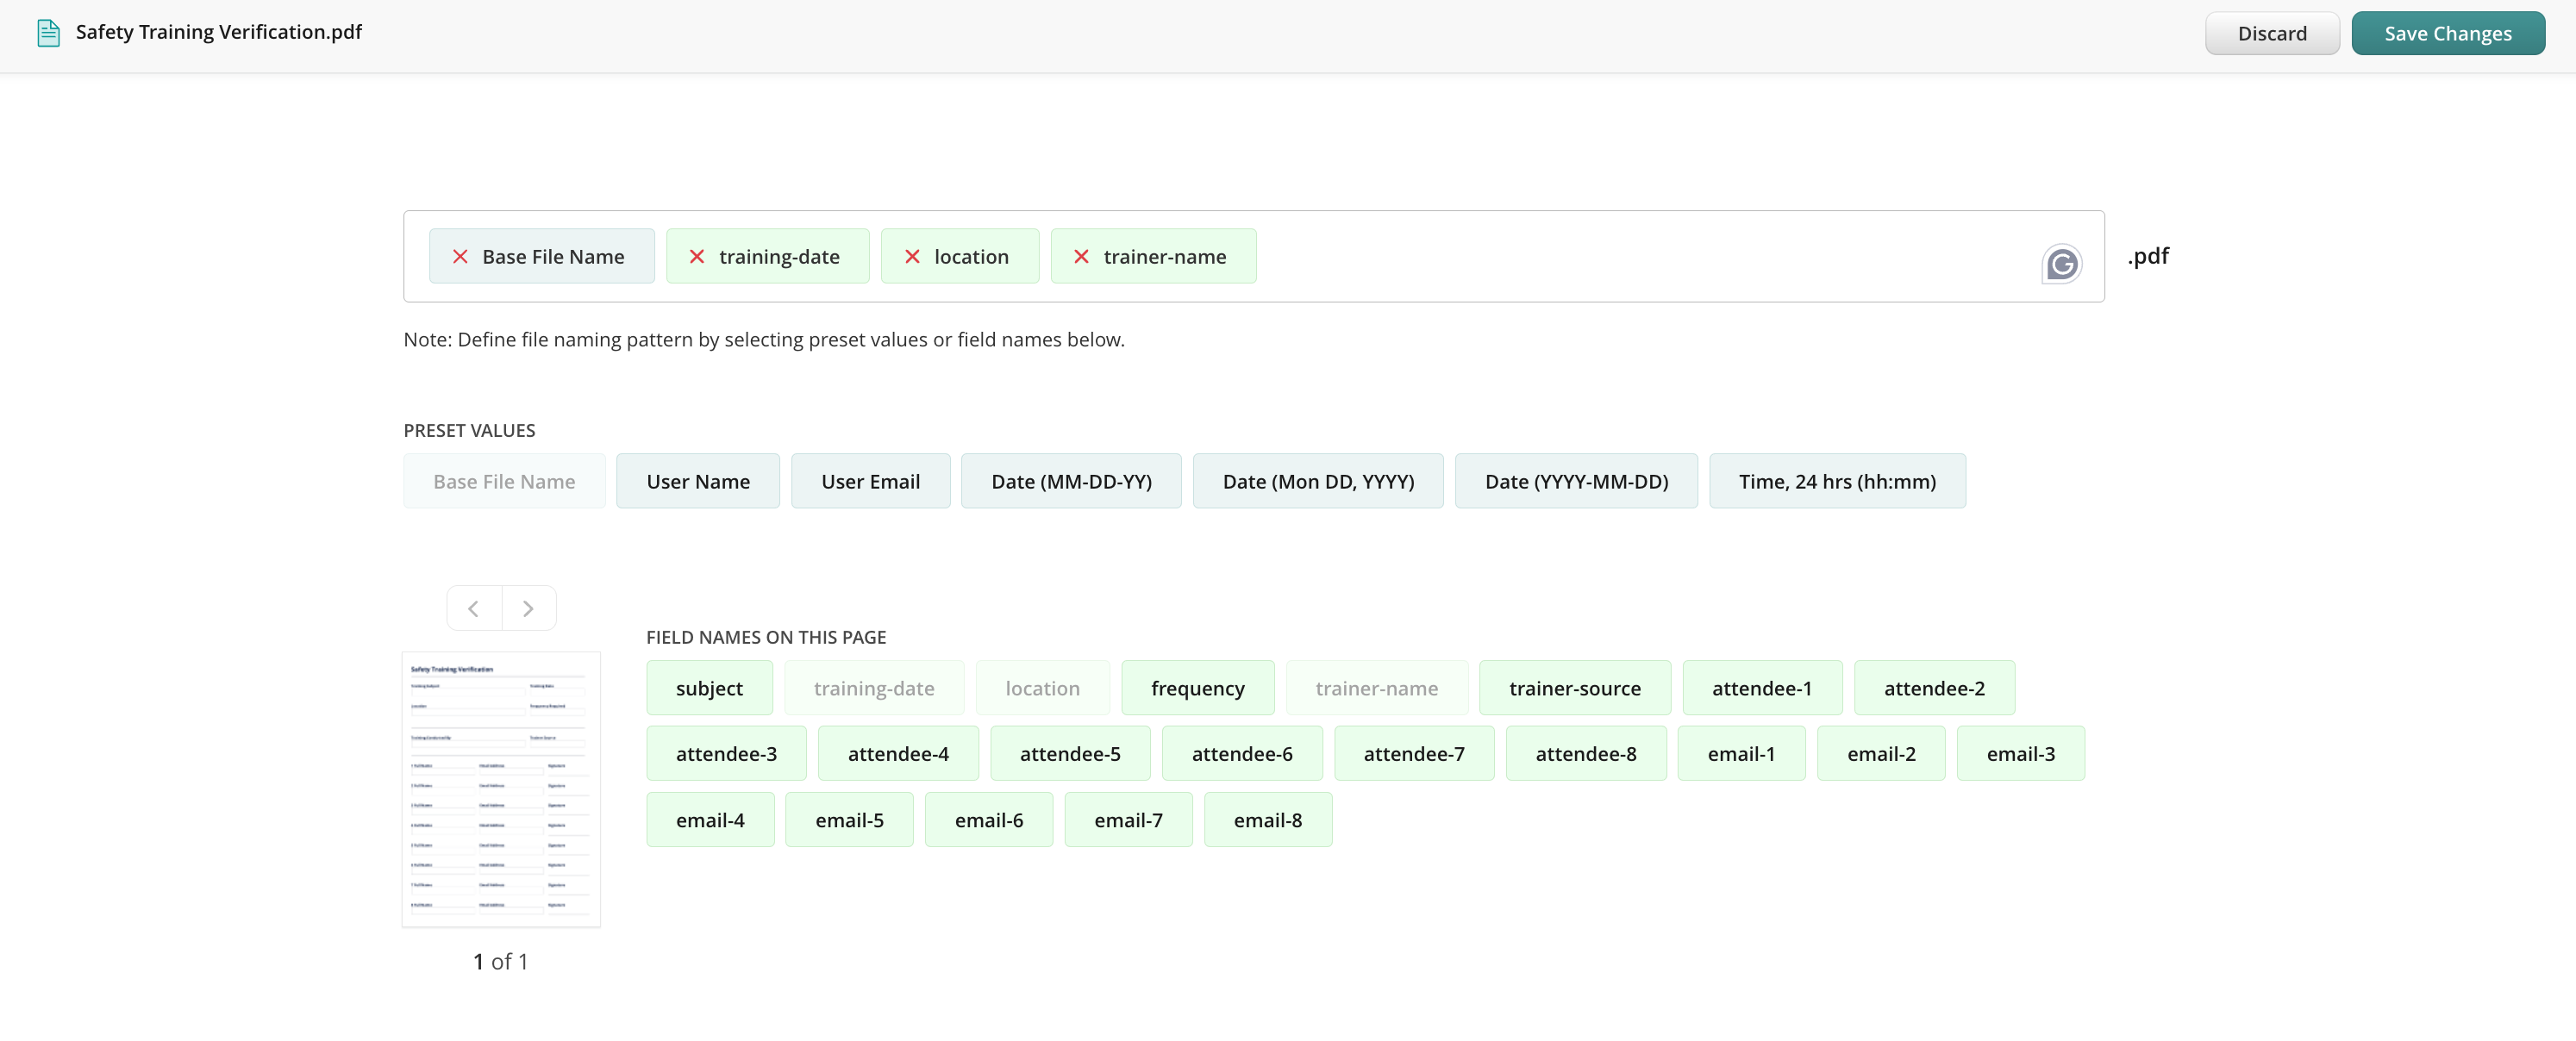
Task: Click the PDF document icon in header
Action: coord(48,33)
